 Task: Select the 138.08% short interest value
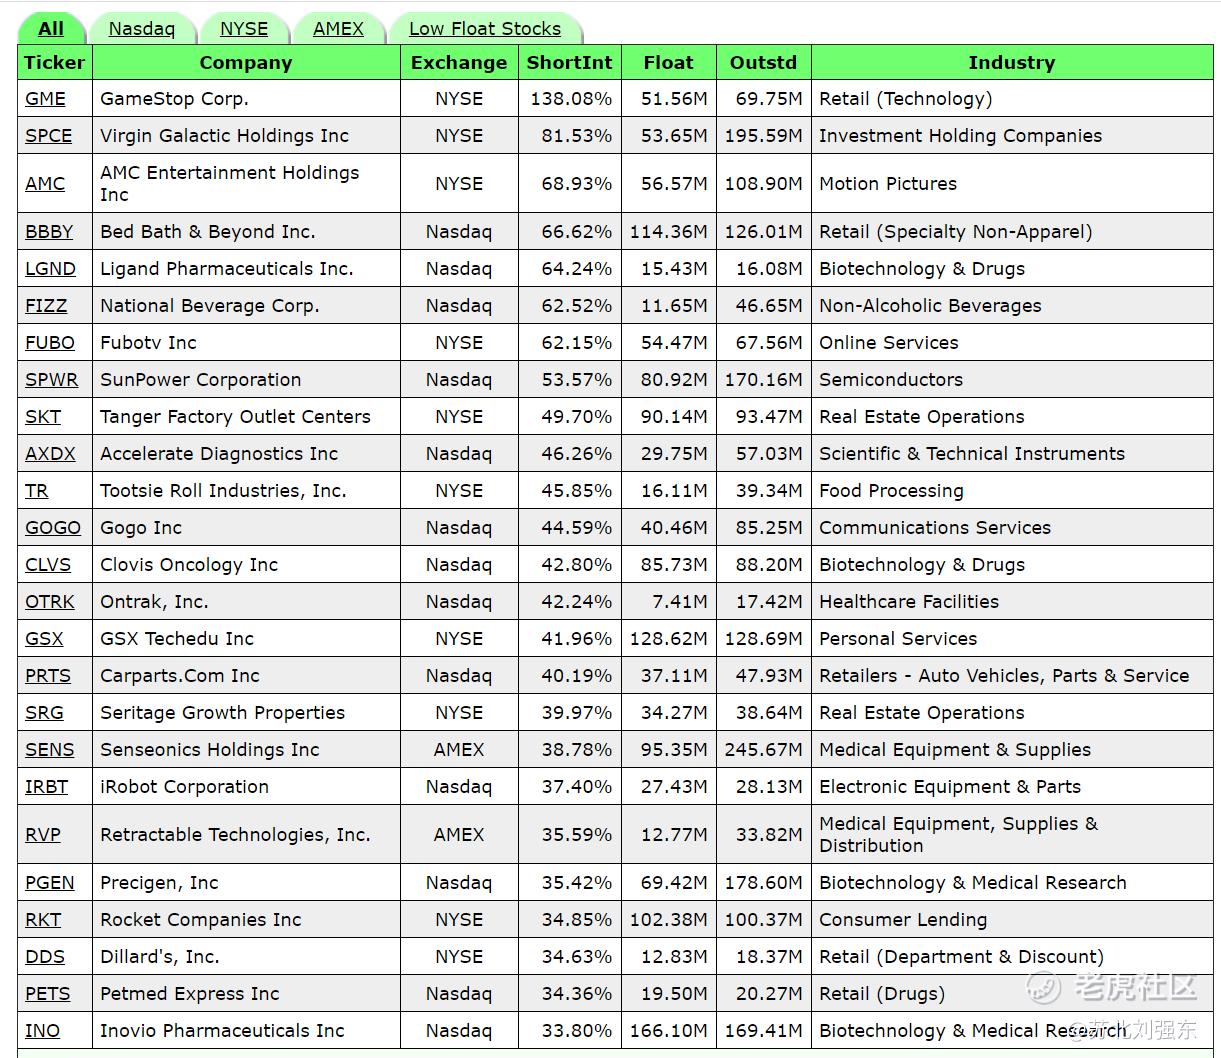pos(570,99)
